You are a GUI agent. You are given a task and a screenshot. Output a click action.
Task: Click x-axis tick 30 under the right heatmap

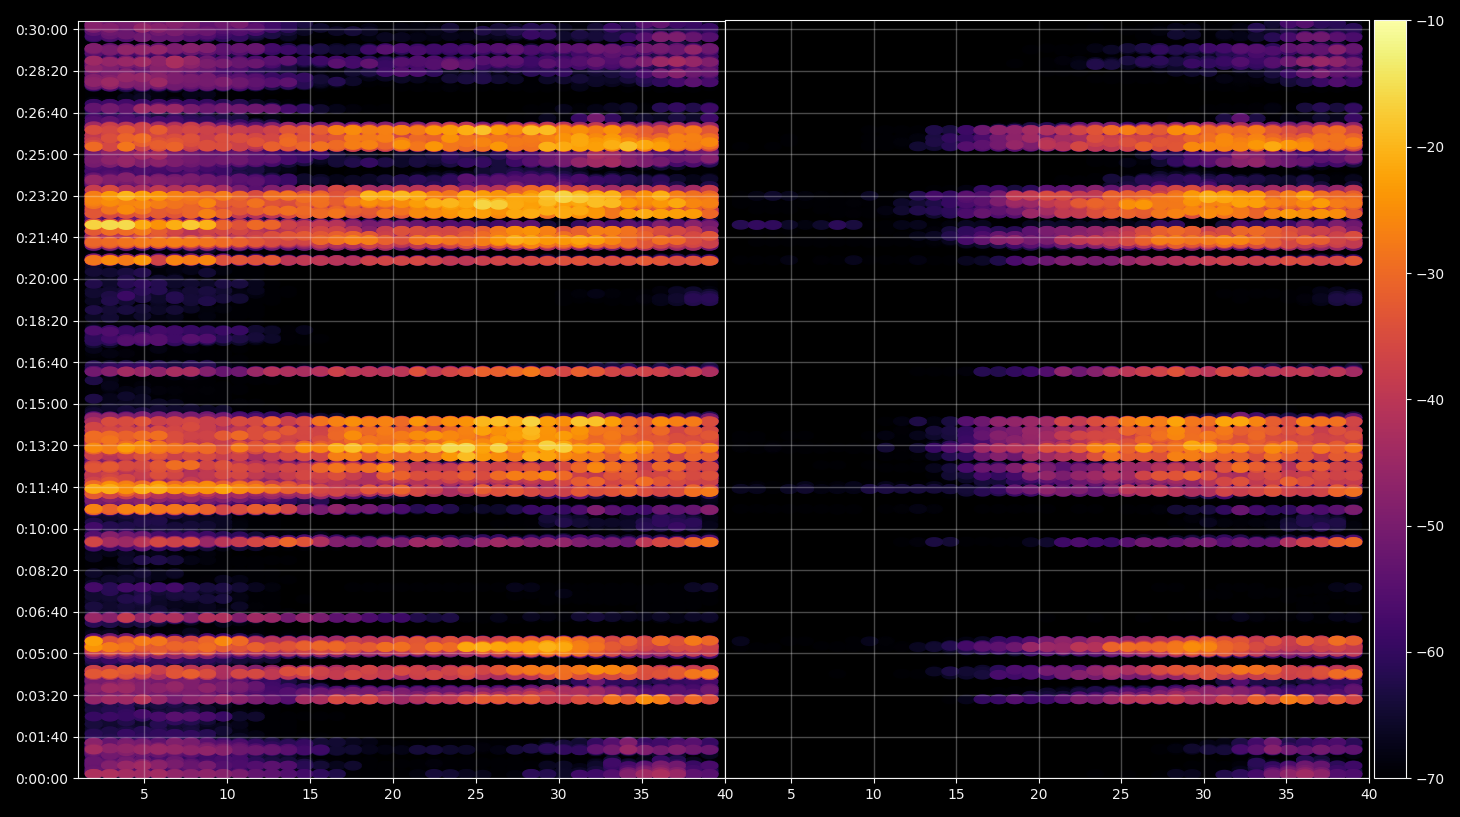1203,795
